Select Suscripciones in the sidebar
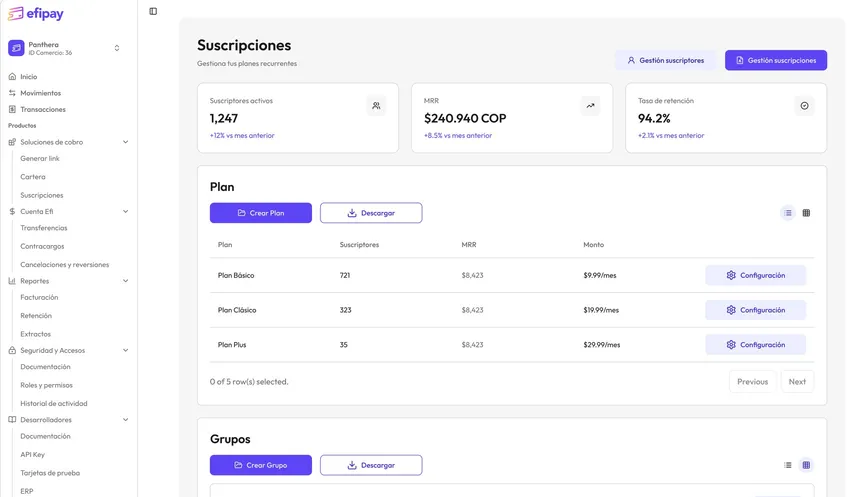Screen dimensions: 864x497 41,195
